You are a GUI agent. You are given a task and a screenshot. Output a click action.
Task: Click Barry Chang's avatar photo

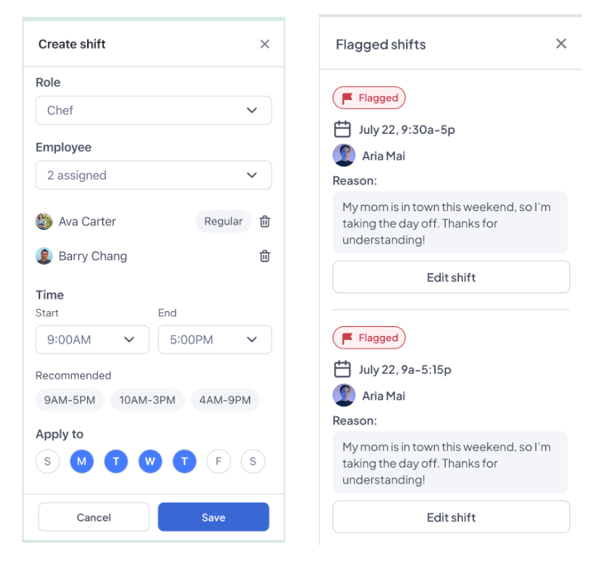click(x=44, y=256)
